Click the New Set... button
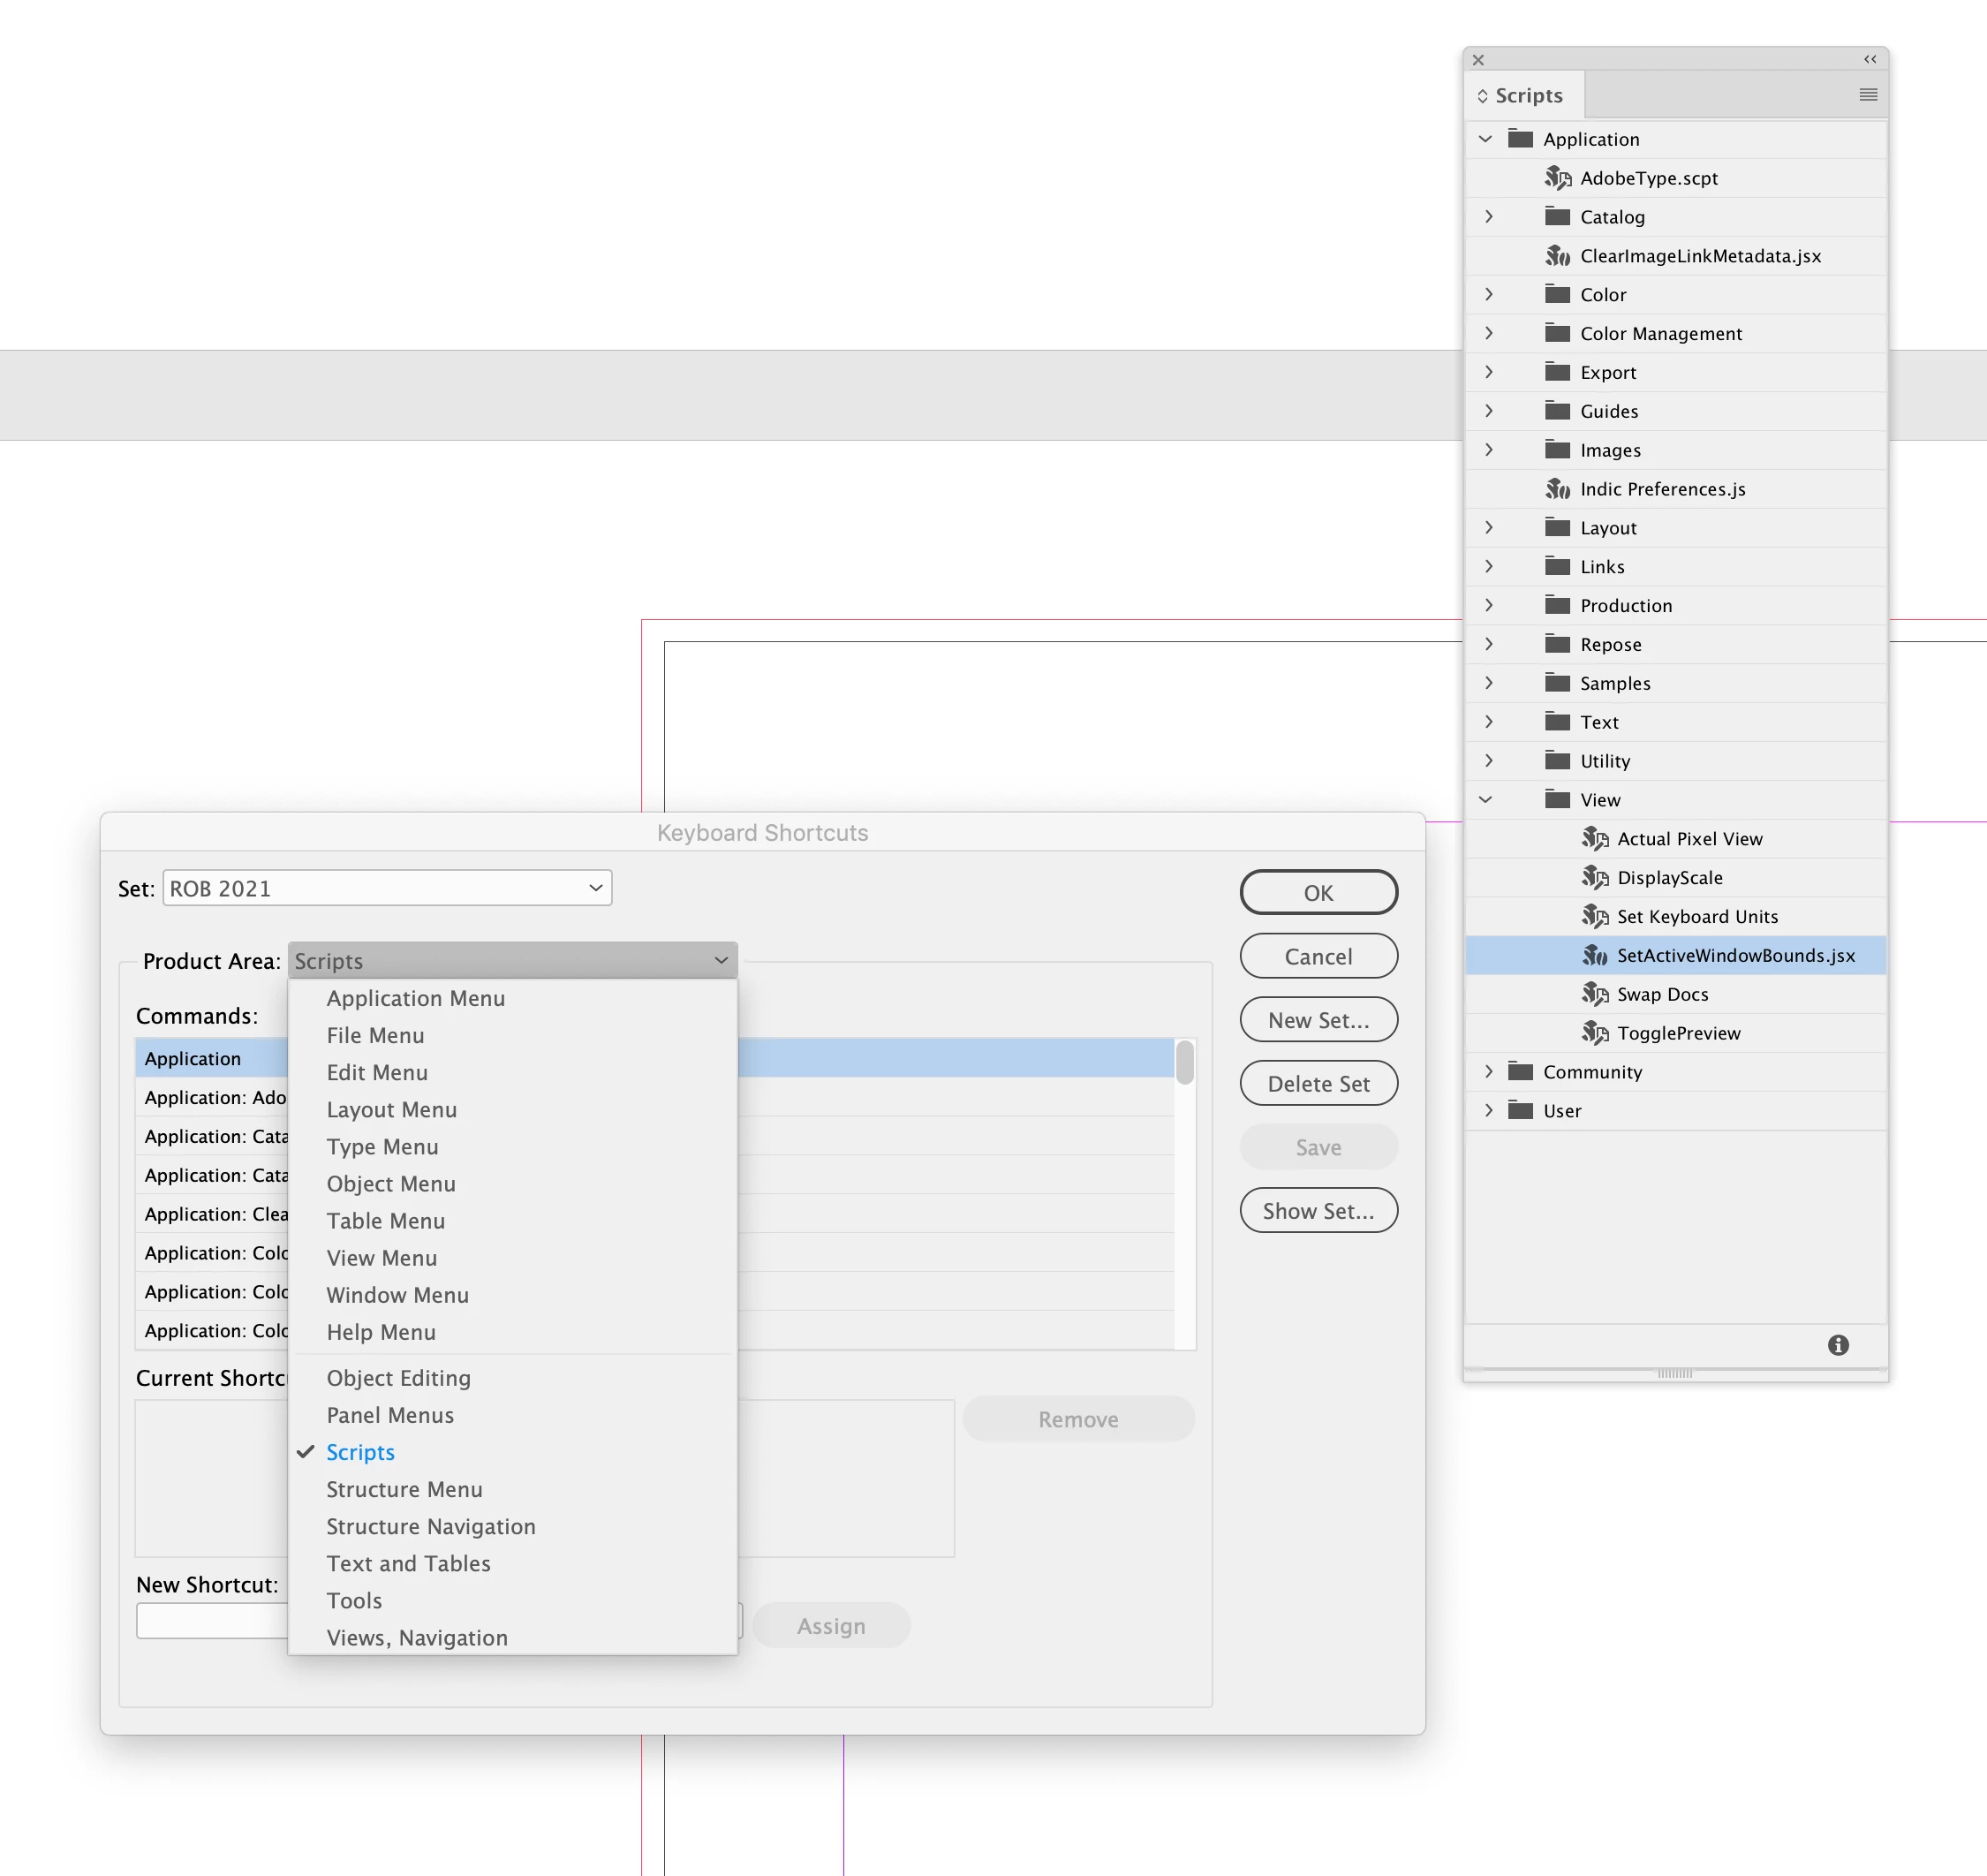Screen dimensions: 1987x1876 click(x=1318, y=1020)
